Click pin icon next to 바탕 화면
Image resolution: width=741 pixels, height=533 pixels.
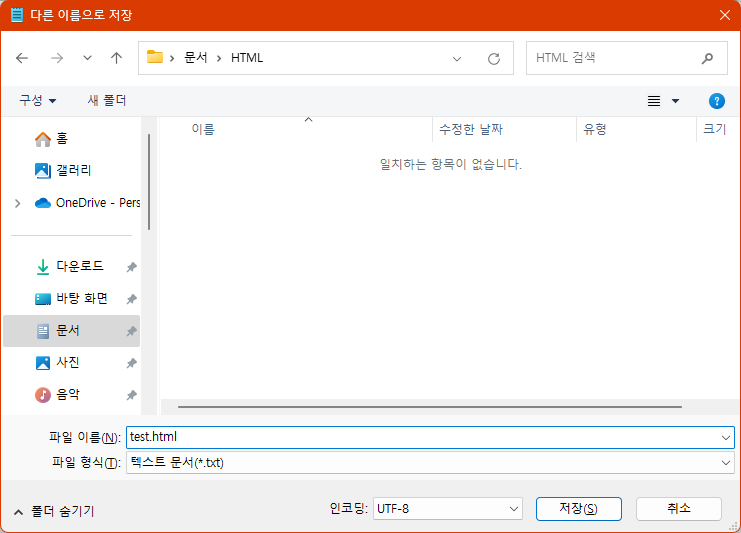[131, 299]
